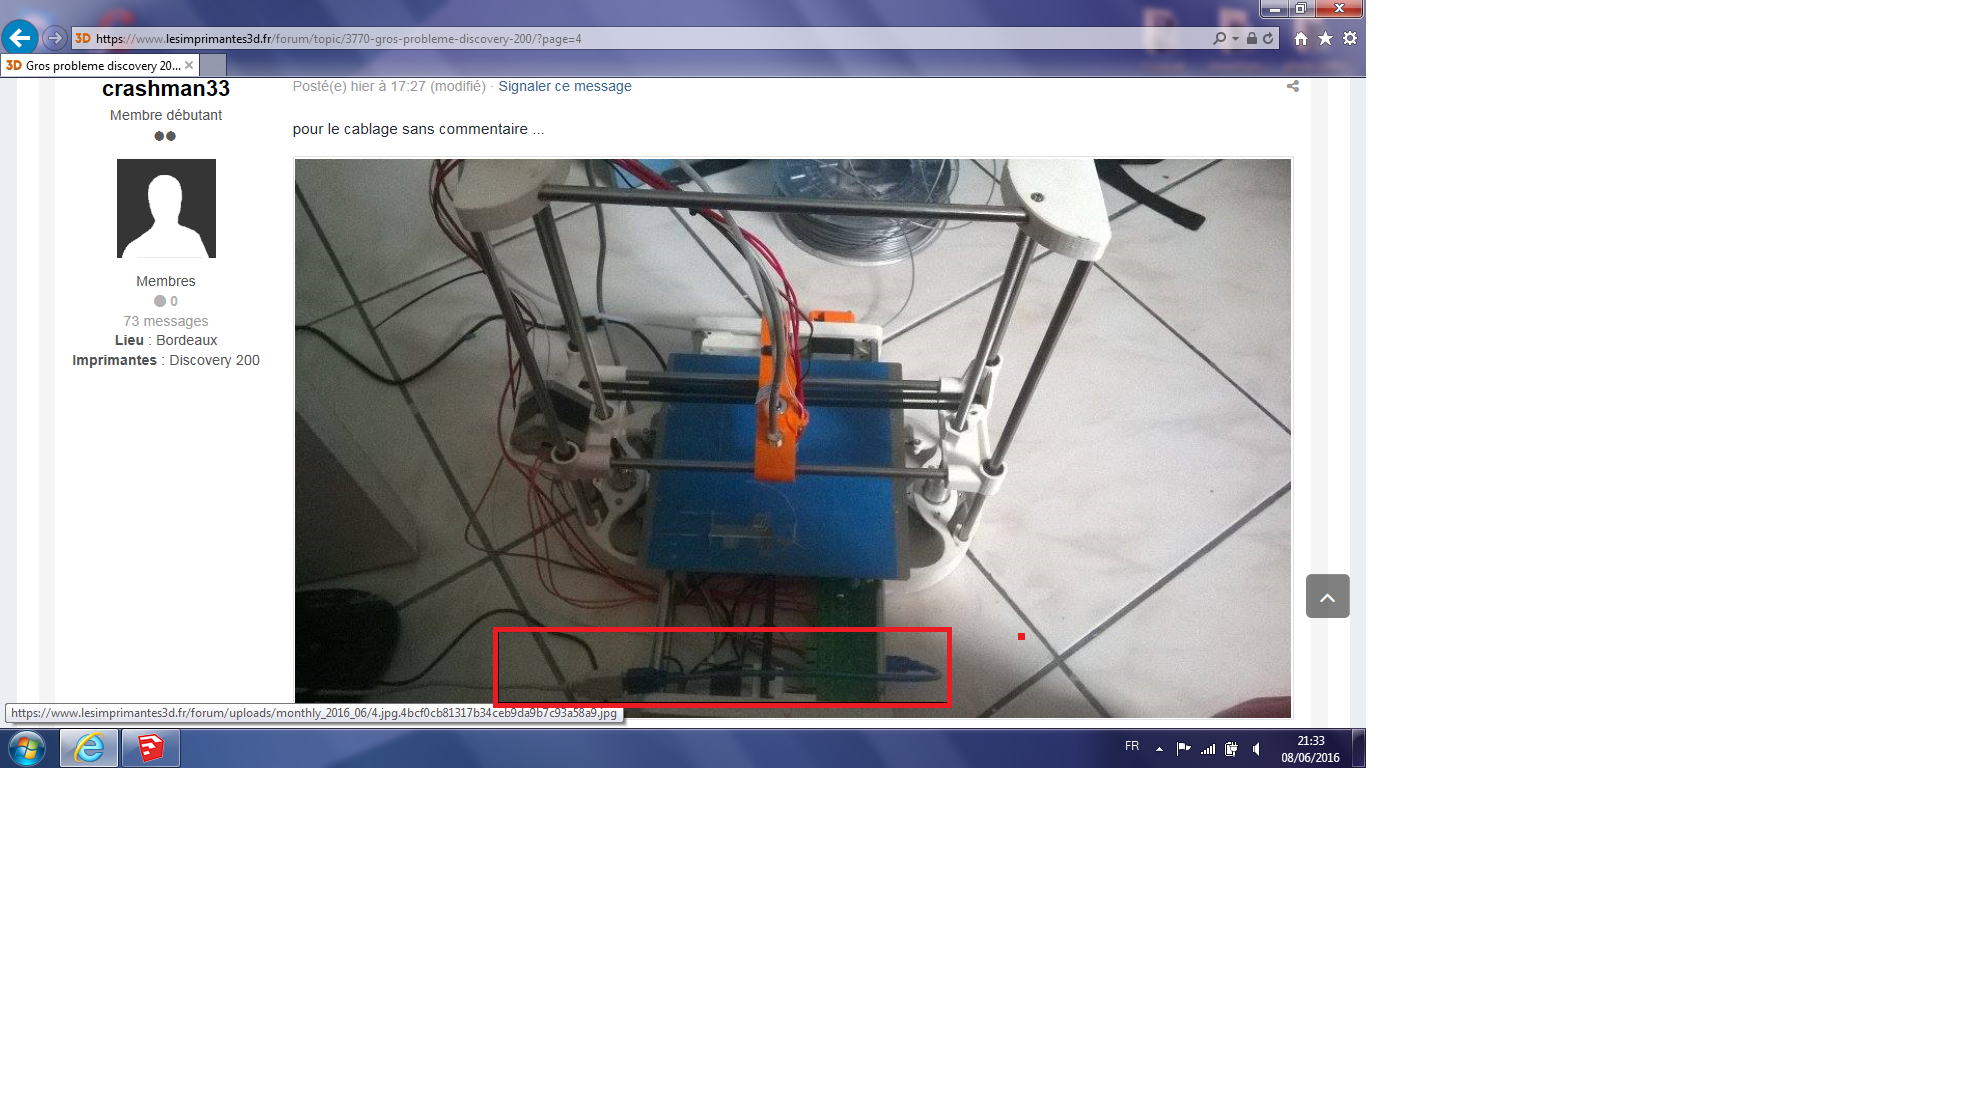Click the URL address bar field

(x=650, y=38)
